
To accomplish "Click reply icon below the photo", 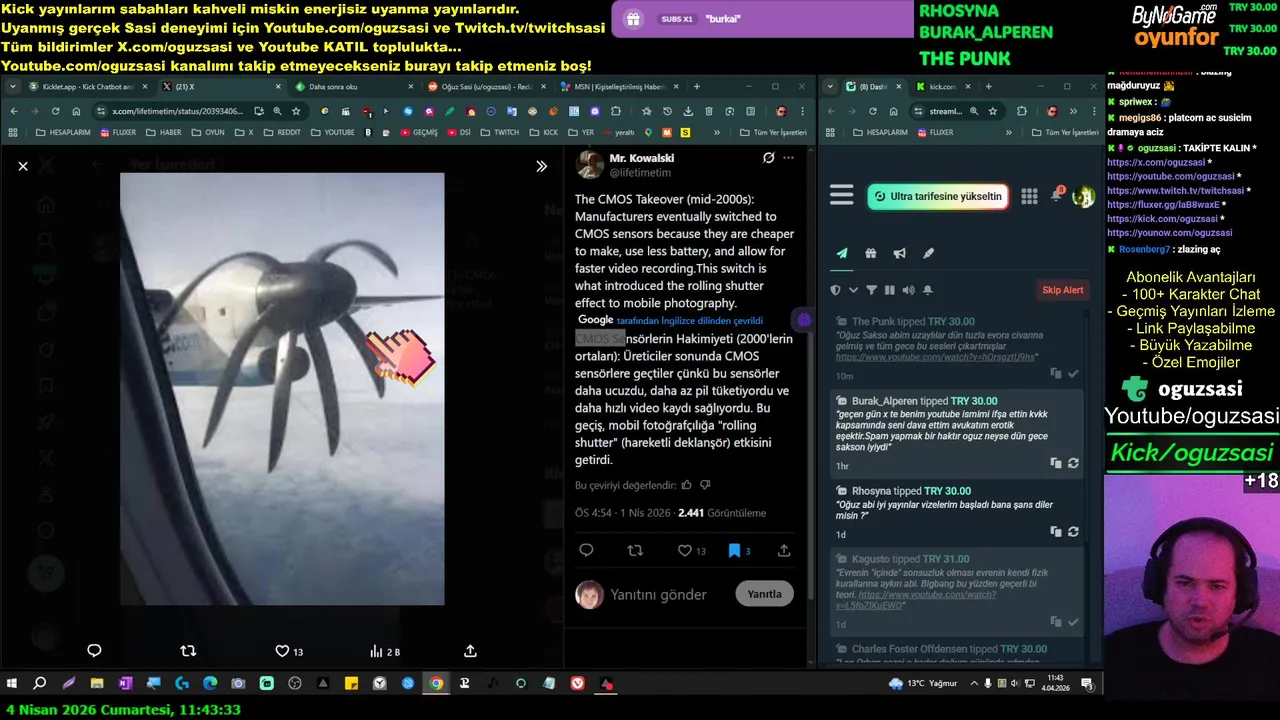I will 94,651.
